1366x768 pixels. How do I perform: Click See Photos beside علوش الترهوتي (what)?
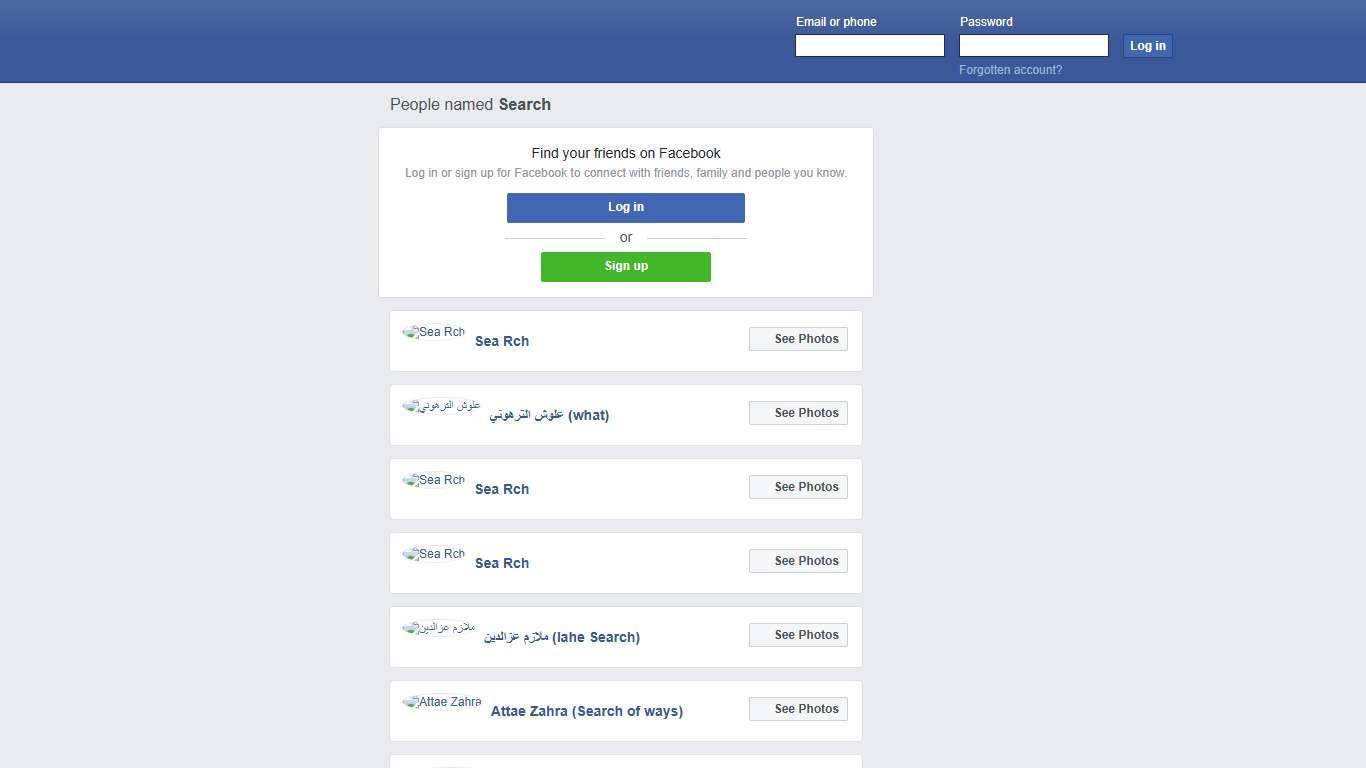point(798,412)
